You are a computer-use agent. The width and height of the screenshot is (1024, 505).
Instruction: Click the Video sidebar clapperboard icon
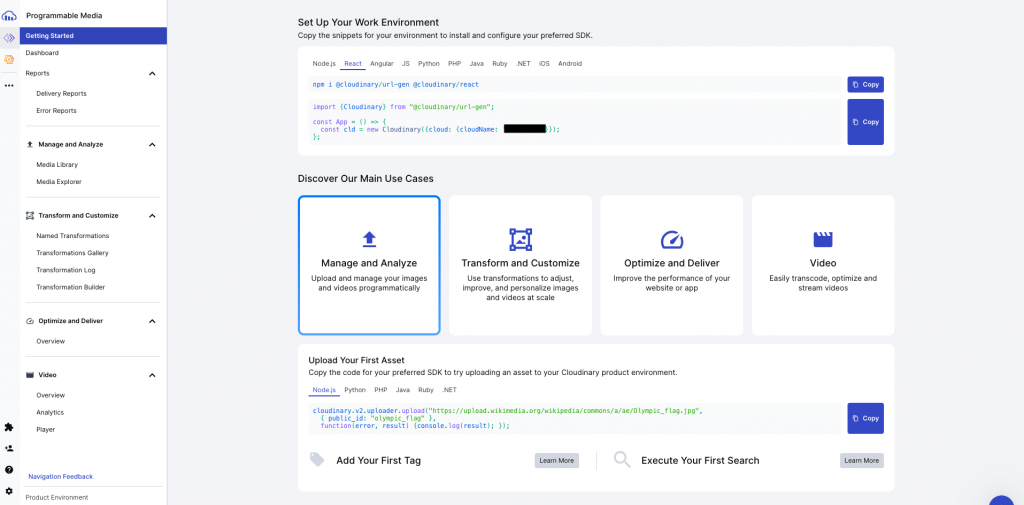29,375
